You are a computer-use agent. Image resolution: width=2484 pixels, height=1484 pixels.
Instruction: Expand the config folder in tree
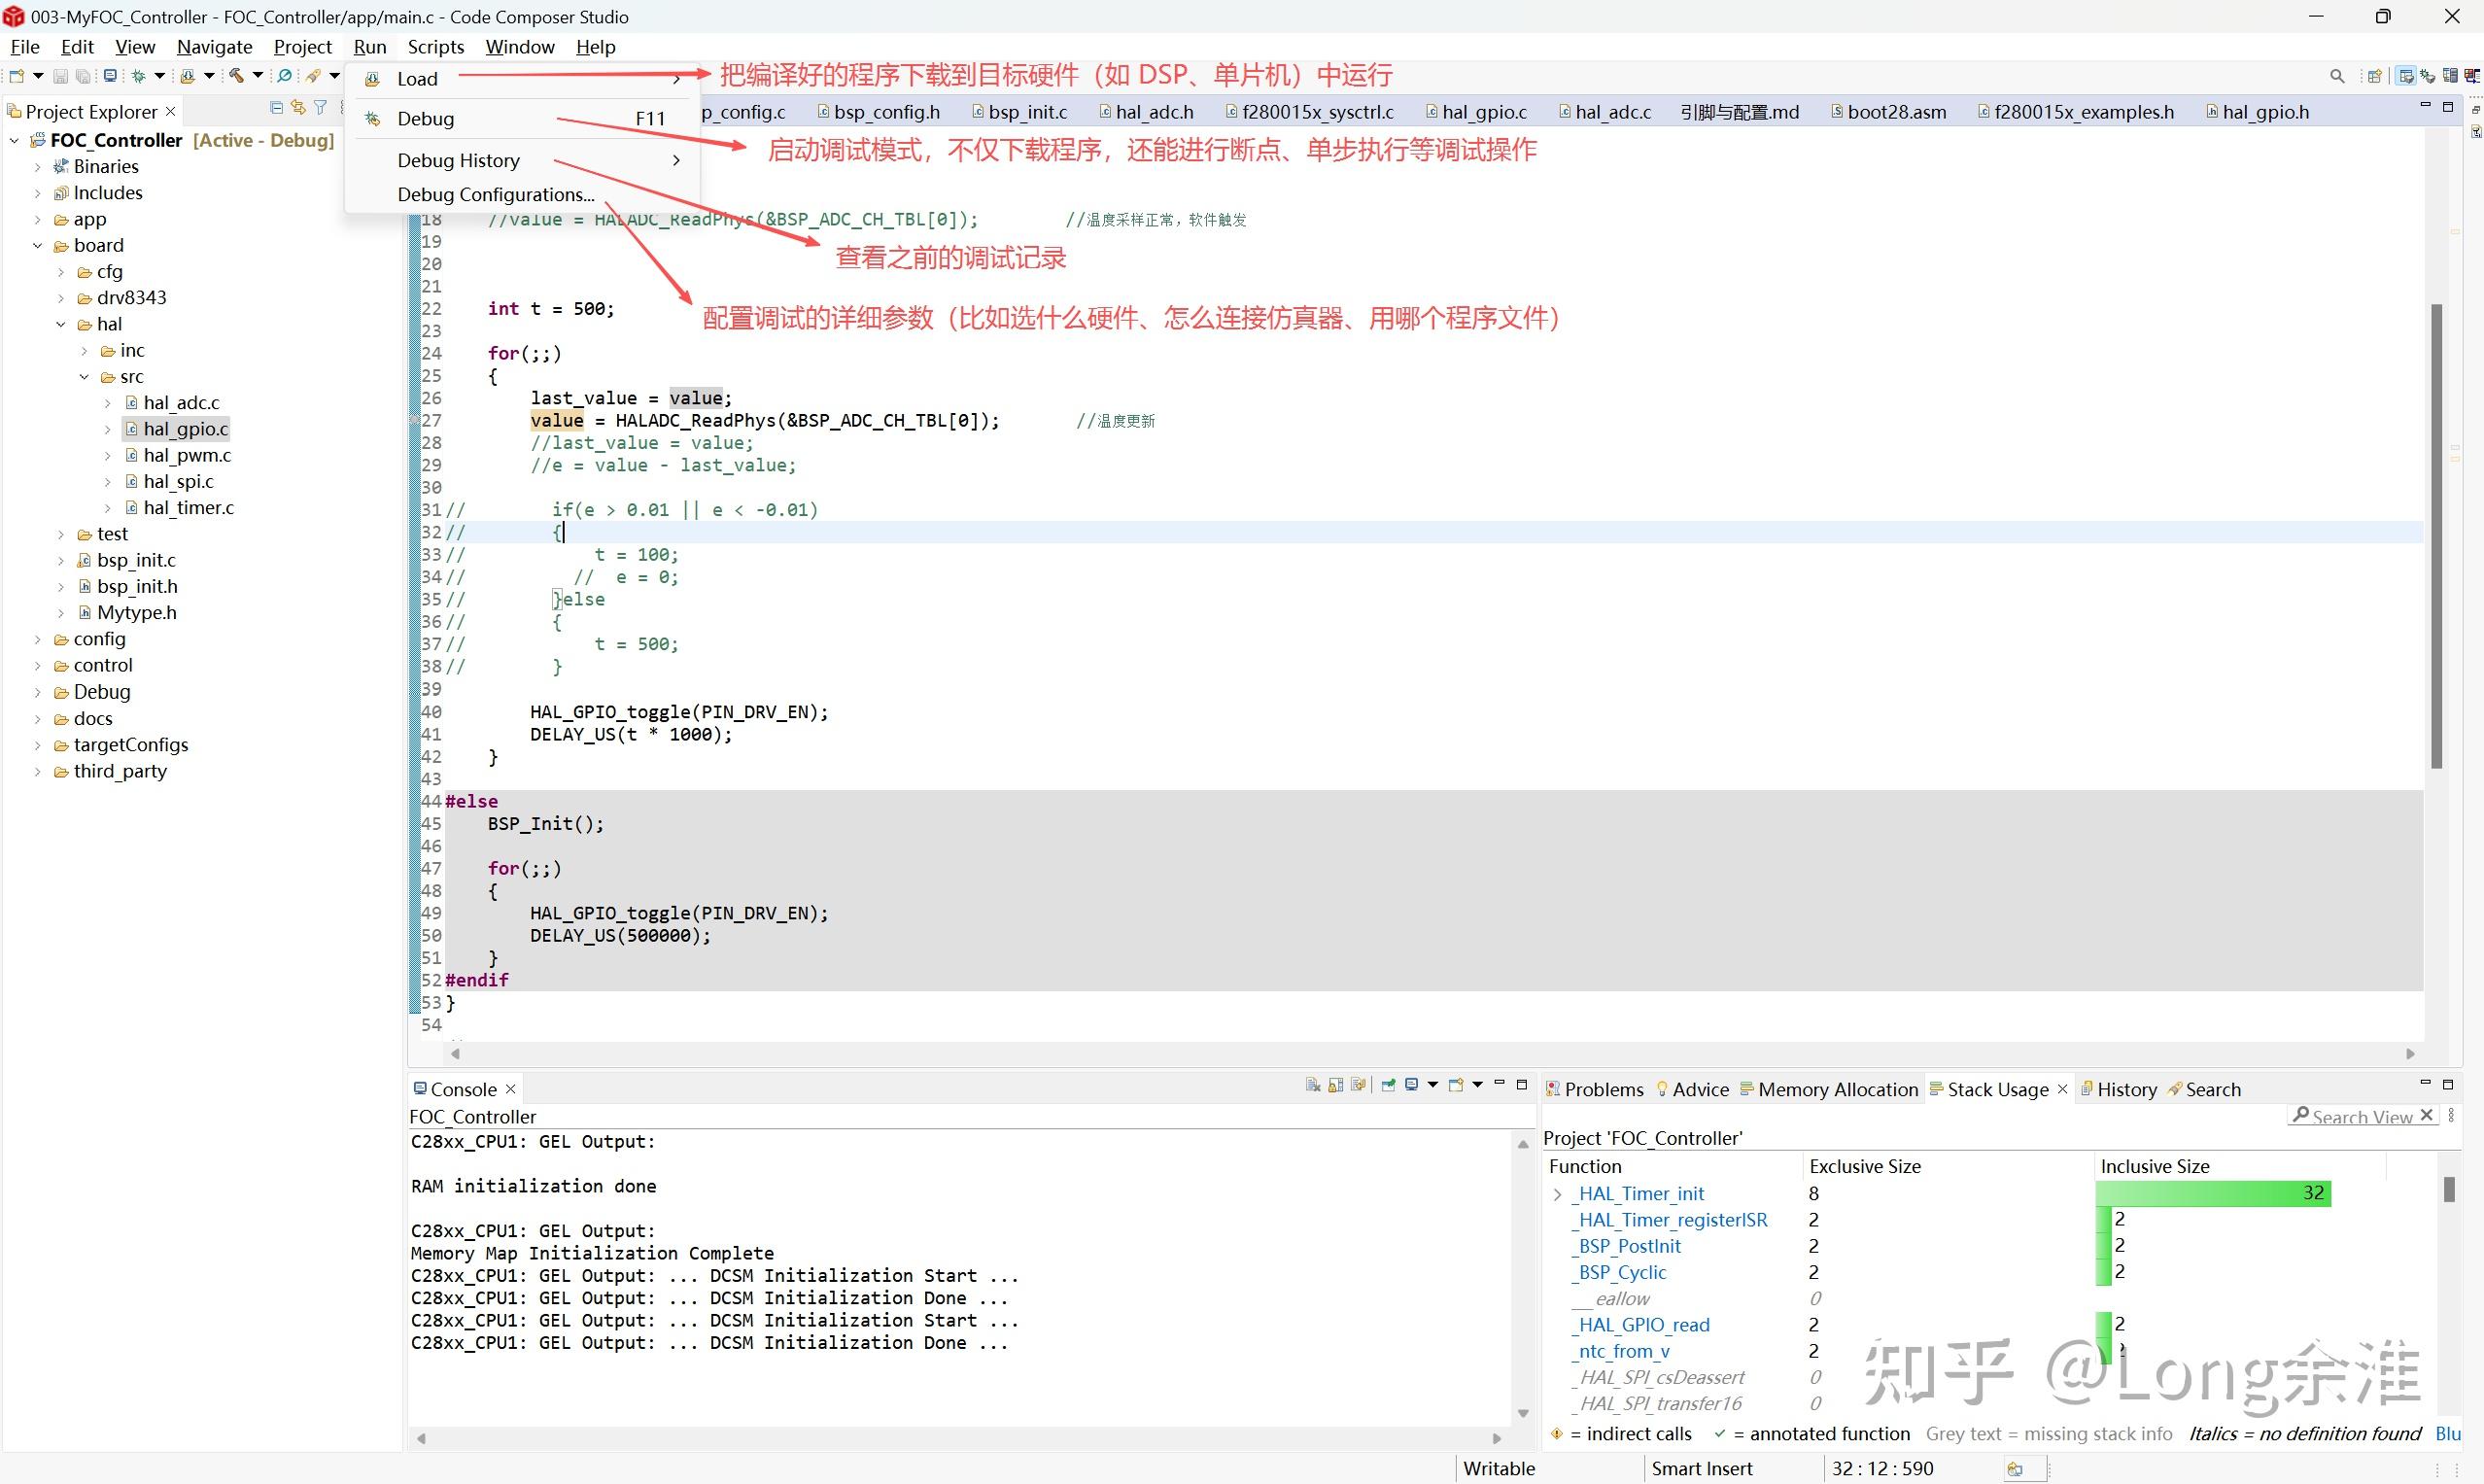click(38, 639)
